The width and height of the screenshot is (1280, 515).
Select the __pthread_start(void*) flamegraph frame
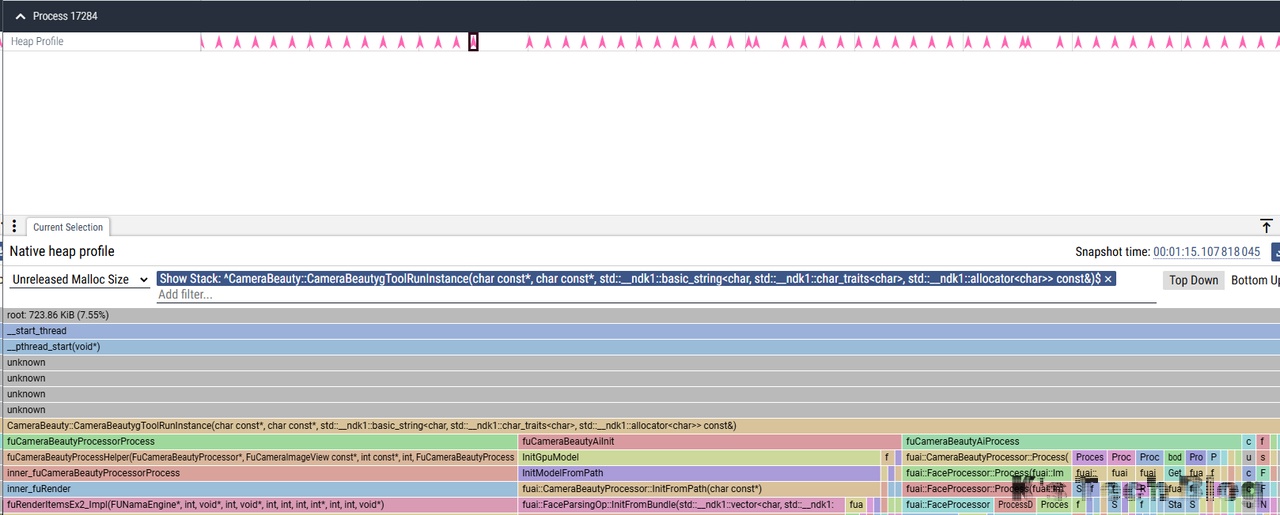pyautogui.click(x=640, y=347)
